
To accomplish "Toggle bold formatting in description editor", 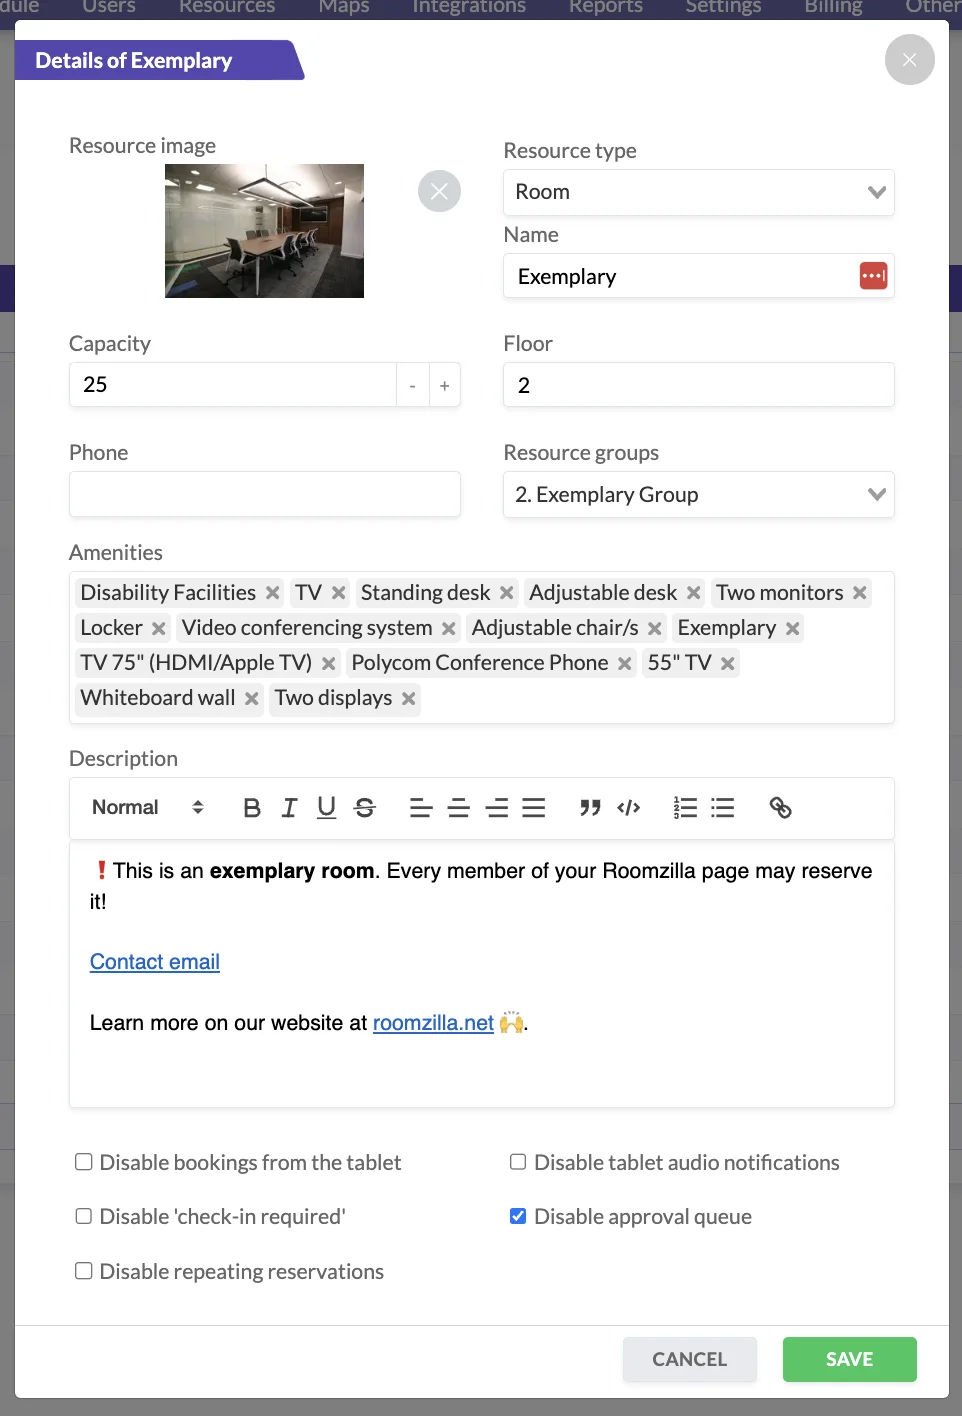I will click(x=252, y=808).
